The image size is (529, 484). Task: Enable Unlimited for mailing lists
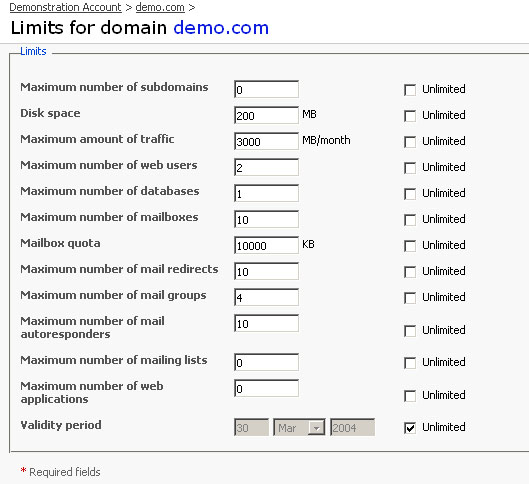(410, 363)
